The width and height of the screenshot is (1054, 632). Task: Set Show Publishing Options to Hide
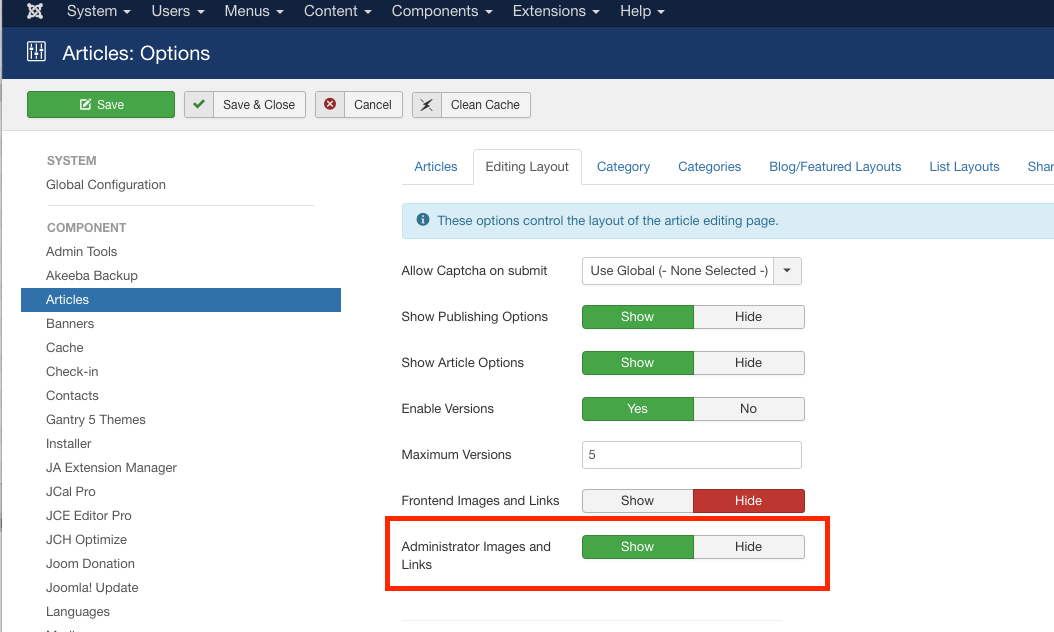tap(748, 317)
